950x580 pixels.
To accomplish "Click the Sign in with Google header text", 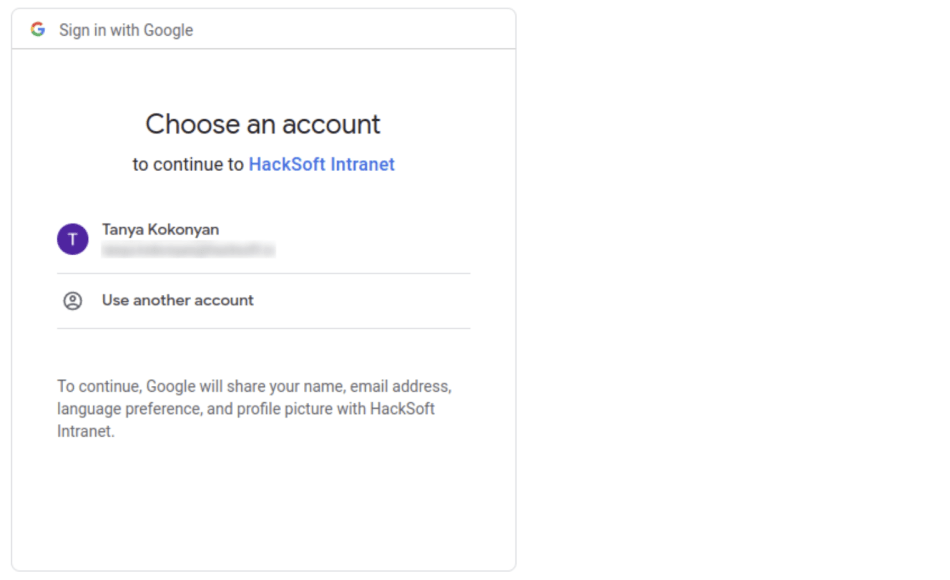I will [126, 30].
